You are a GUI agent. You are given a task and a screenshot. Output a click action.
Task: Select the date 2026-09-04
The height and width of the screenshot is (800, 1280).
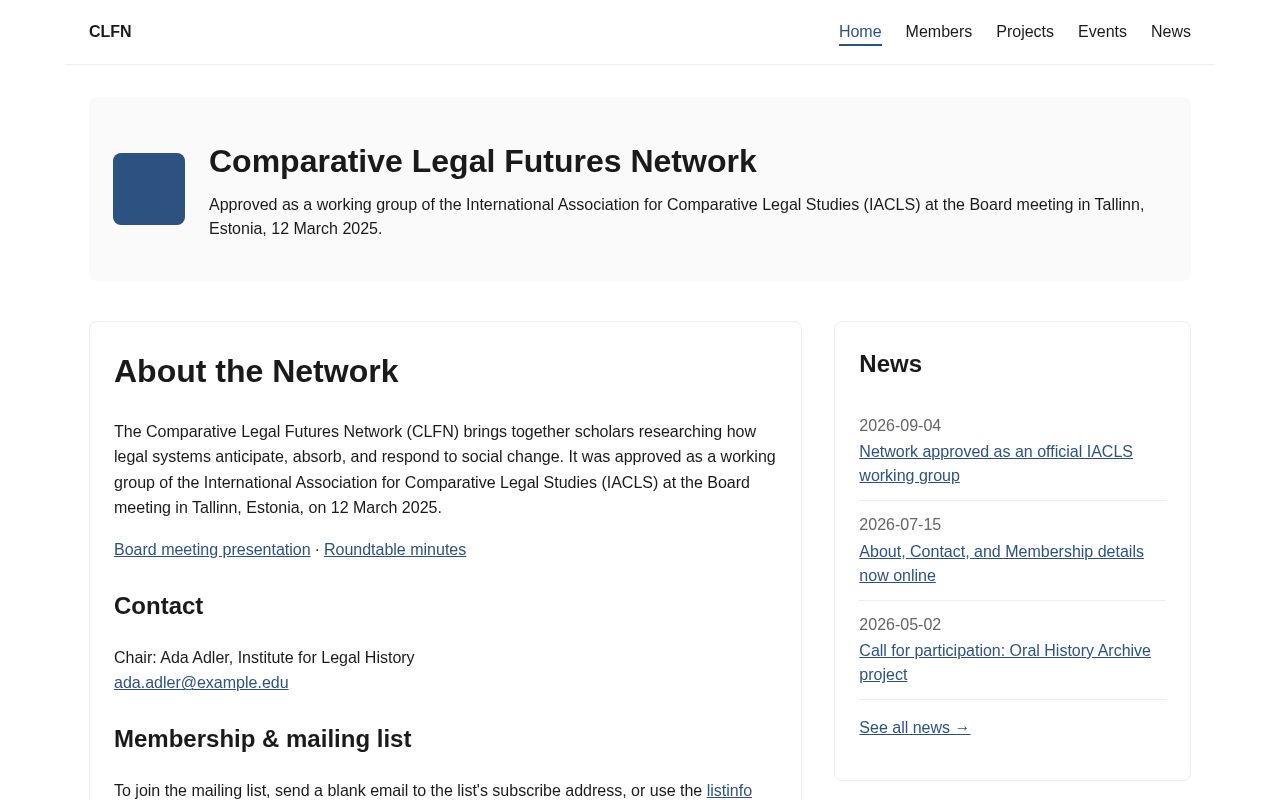(x=900, y=426)
